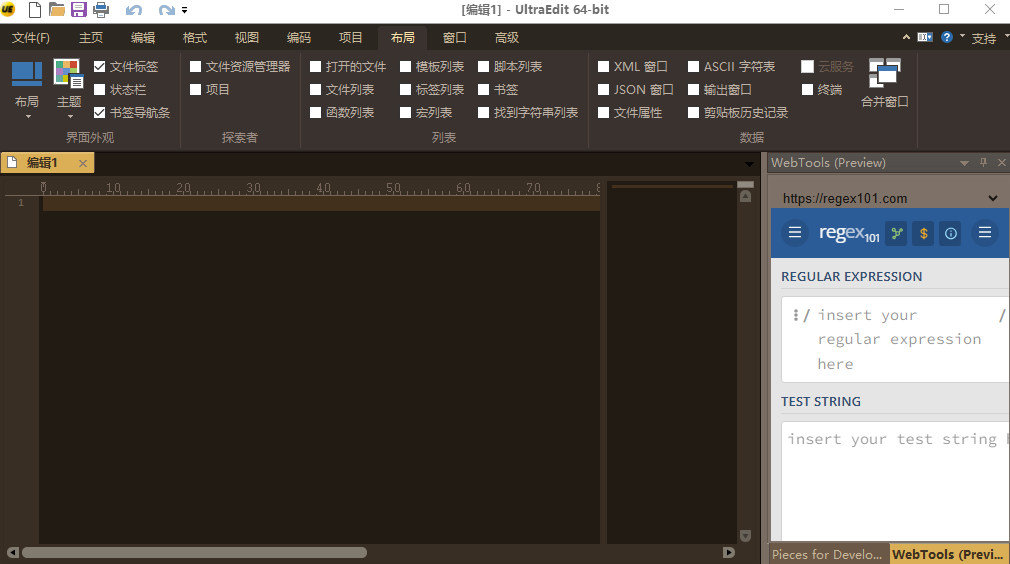The width and height of the screenshot is (1010, 564).
Task: Click the 合并窗口 merge windows icon
Action: click(884, 82)
